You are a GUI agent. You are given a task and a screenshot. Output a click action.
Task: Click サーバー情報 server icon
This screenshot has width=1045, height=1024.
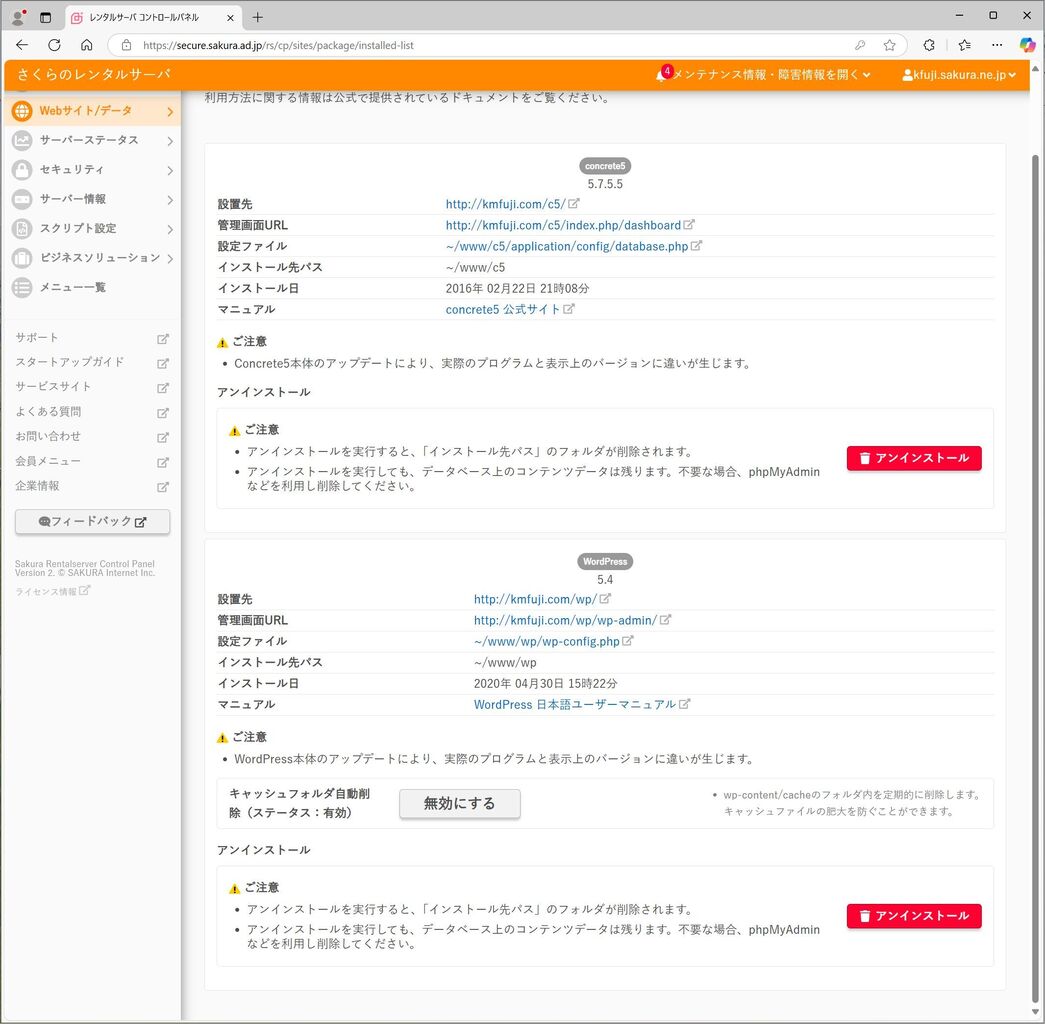click(22, 199)
